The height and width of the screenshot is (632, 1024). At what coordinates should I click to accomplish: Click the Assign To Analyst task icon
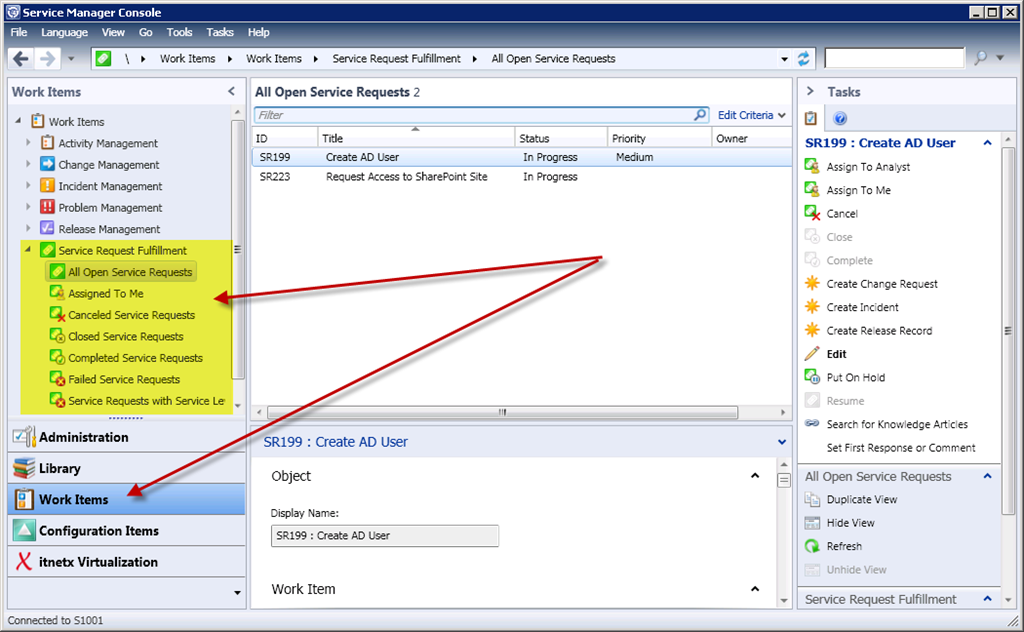pos(812,167)
